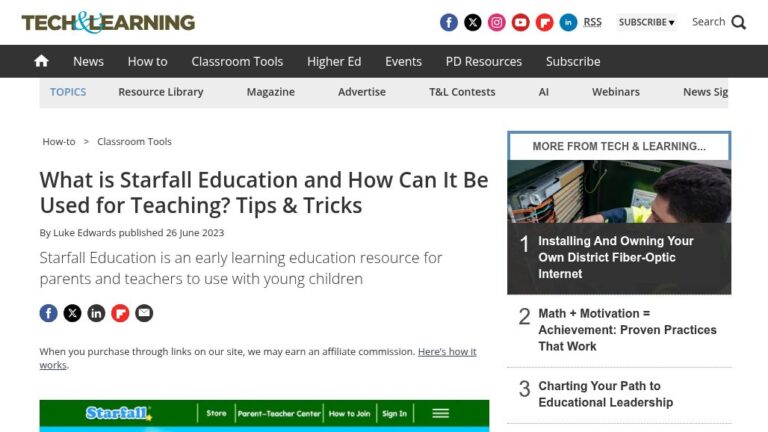This screenshot has height=432, width=768.
Task: Click the Starfall website screenshot image
Action: pyautogui.click(x=264, y=416)
